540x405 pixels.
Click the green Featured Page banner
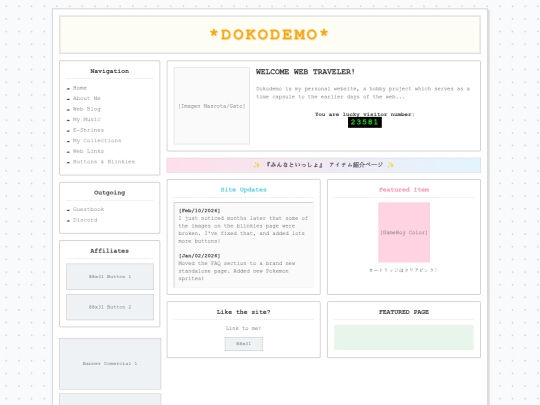click(x=404, y=338)
